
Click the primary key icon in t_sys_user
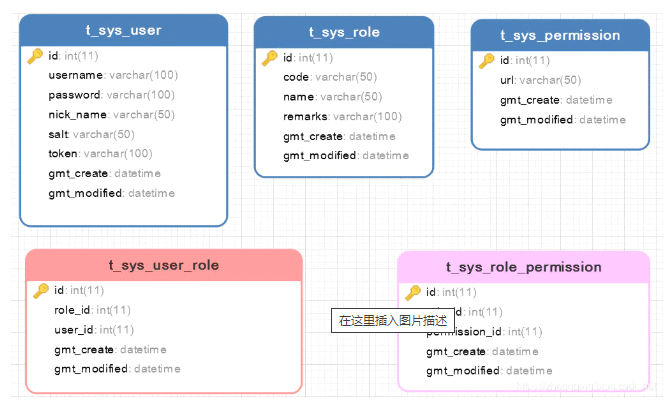35,56
